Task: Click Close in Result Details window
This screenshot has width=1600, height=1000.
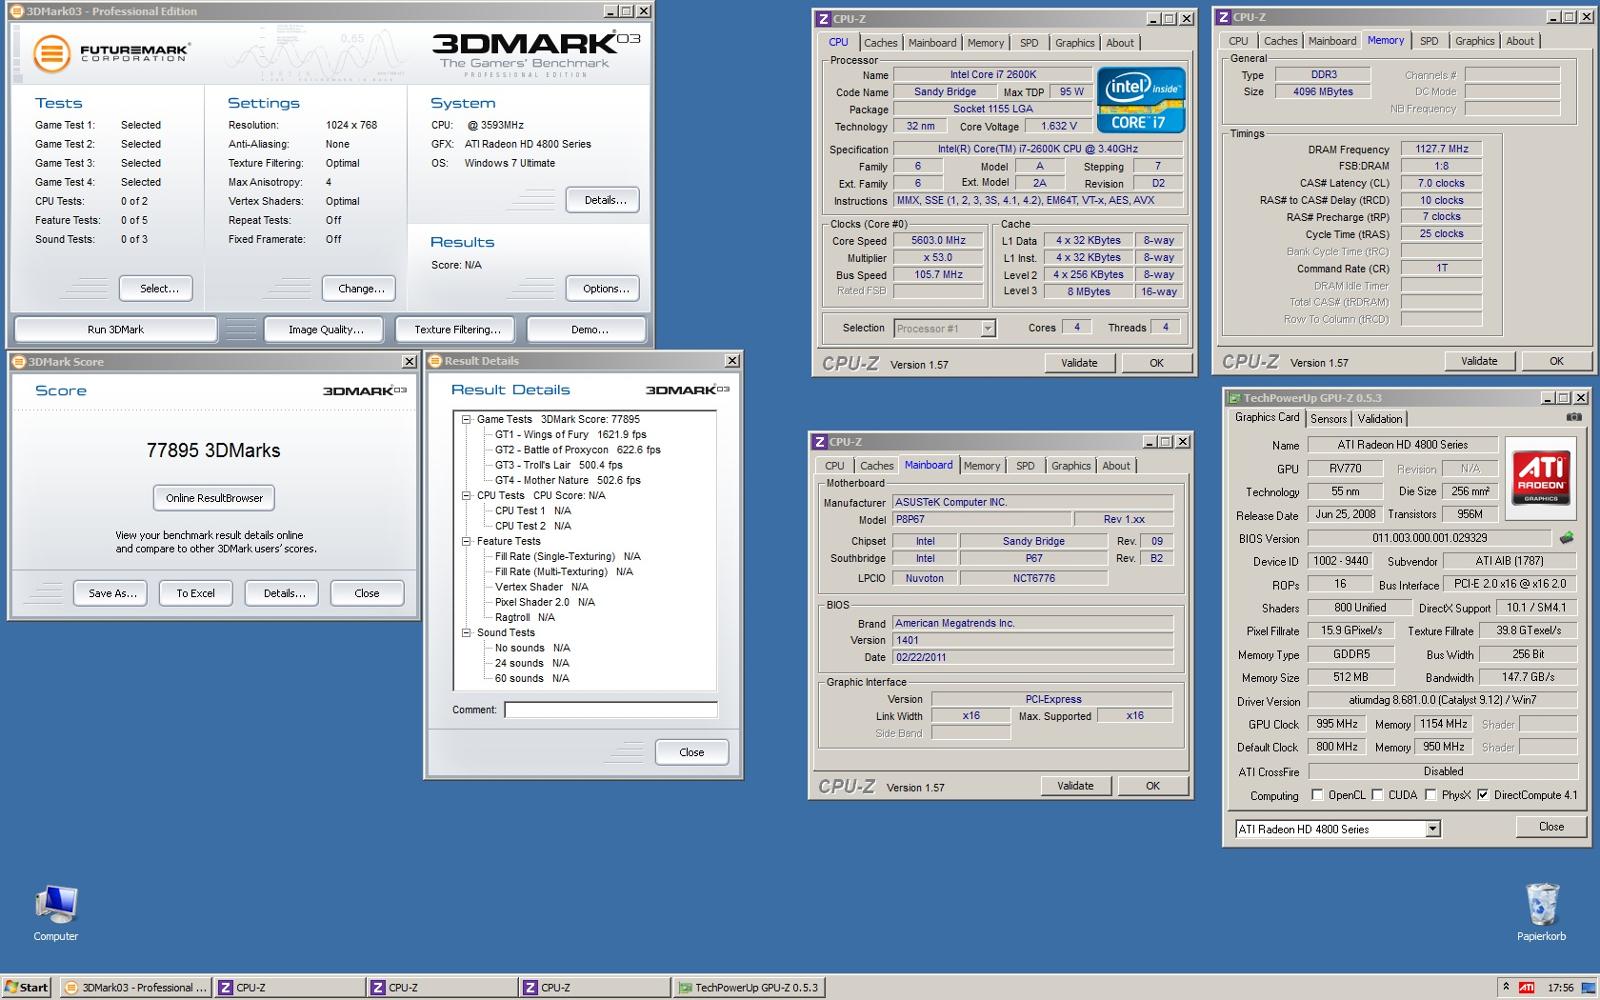Action: pos(691,752)
